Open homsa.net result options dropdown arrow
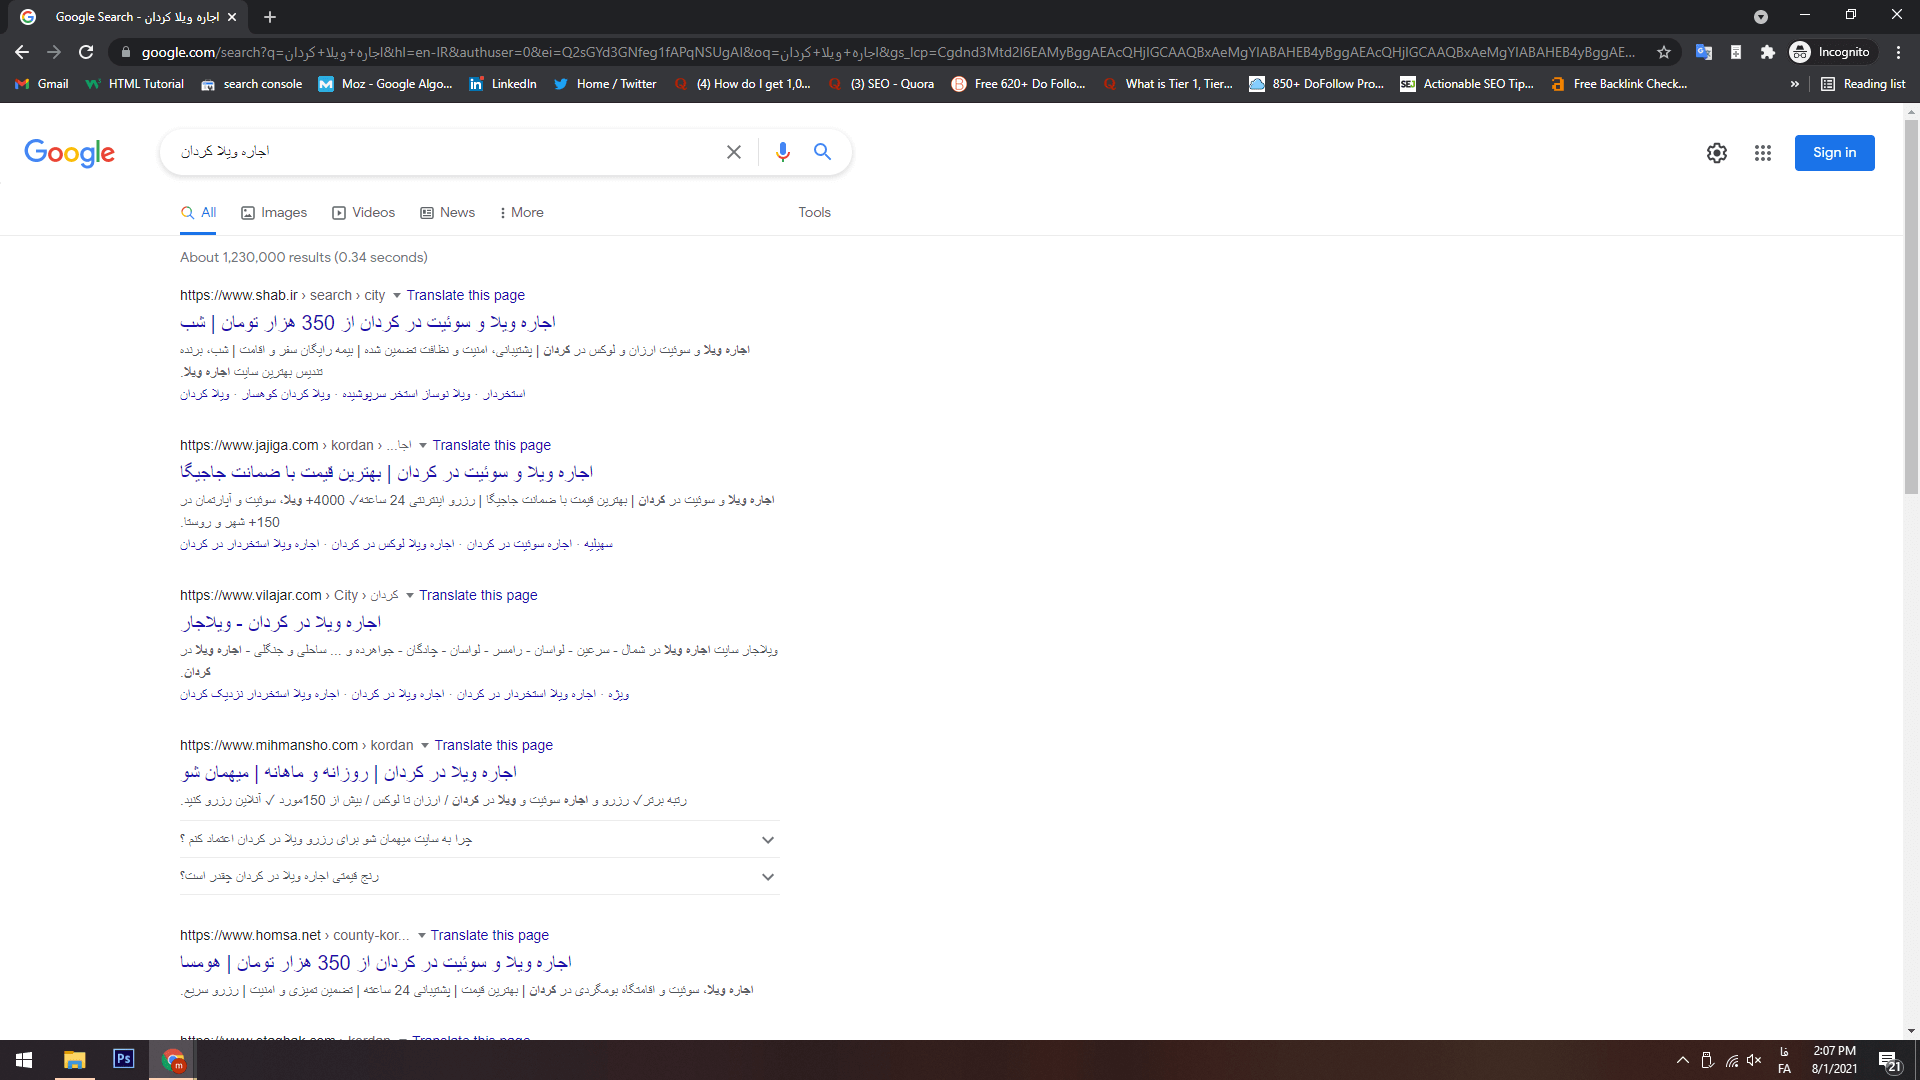Viewport: 1920px width, 1080px height. (x=422, y=936)
